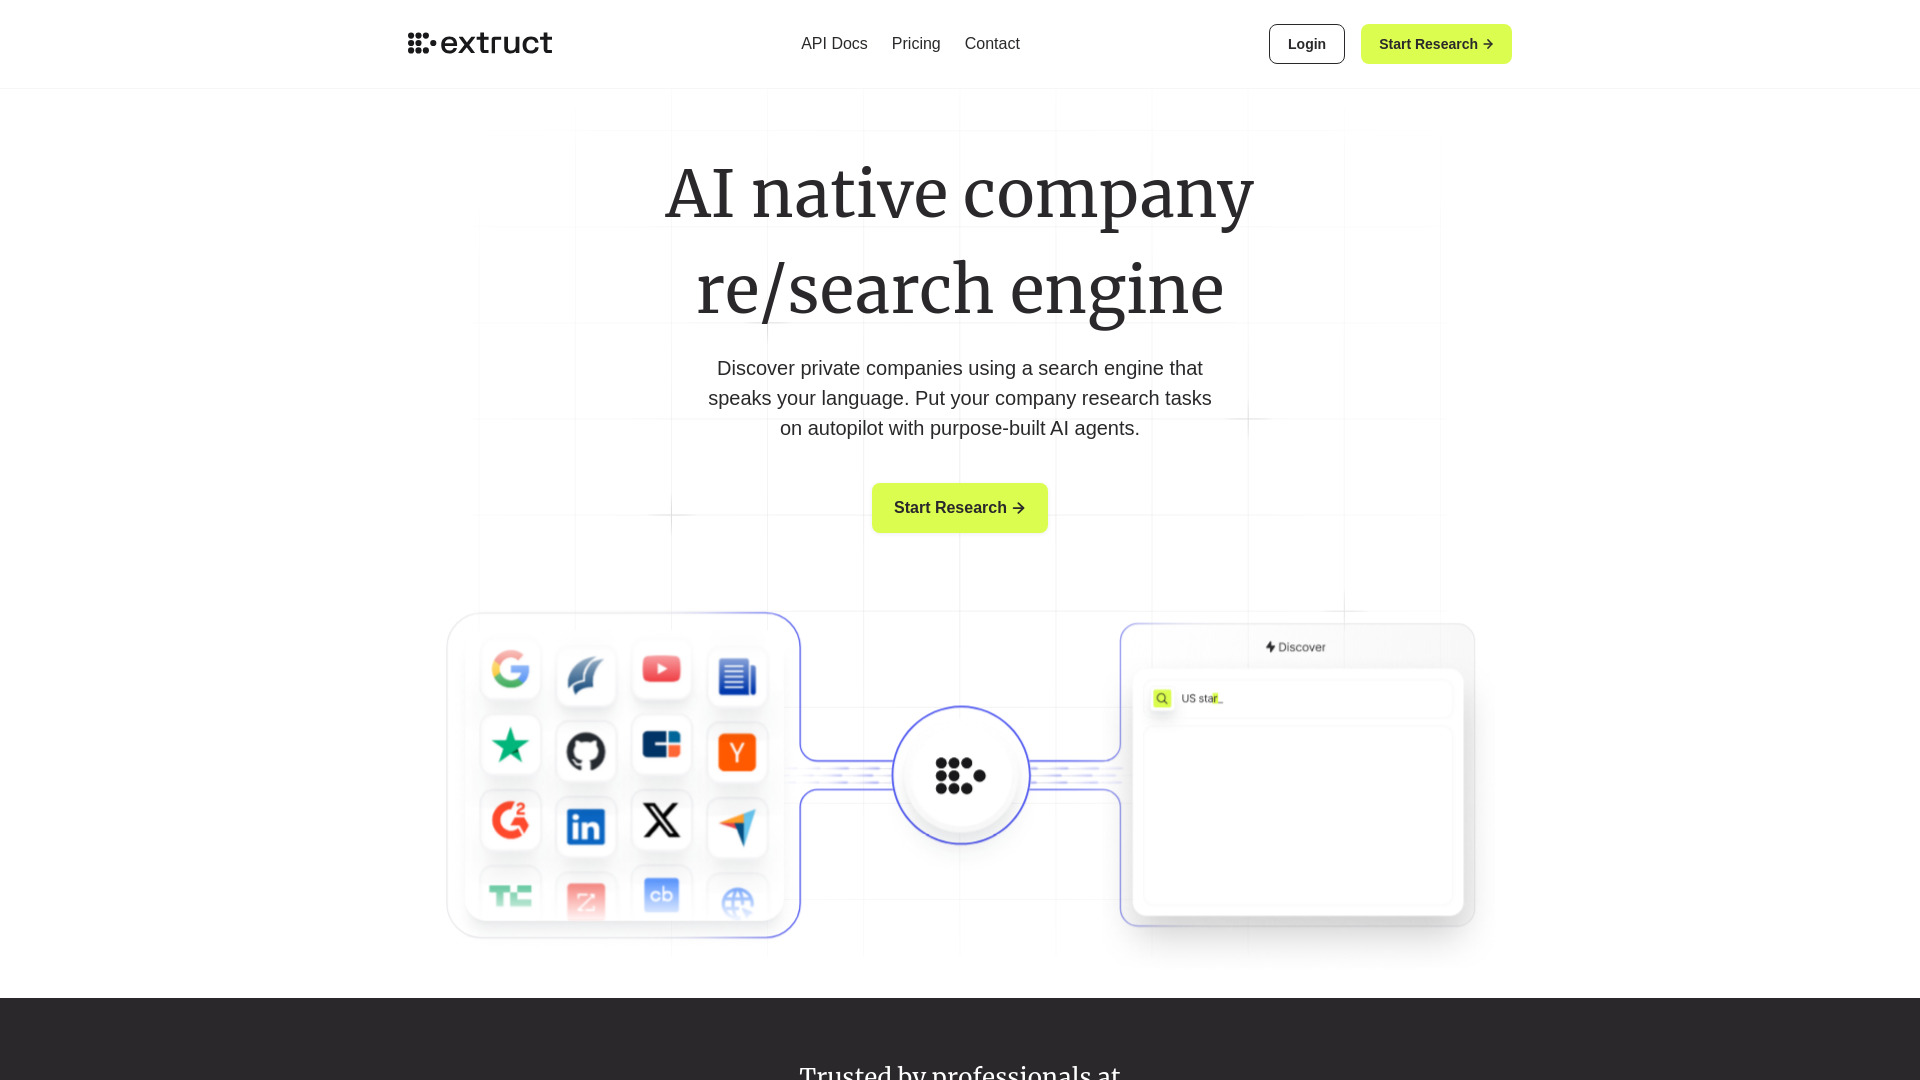Click the Login button
The width and height of the screenshot is (1920, 1080).
point(1305,44)
